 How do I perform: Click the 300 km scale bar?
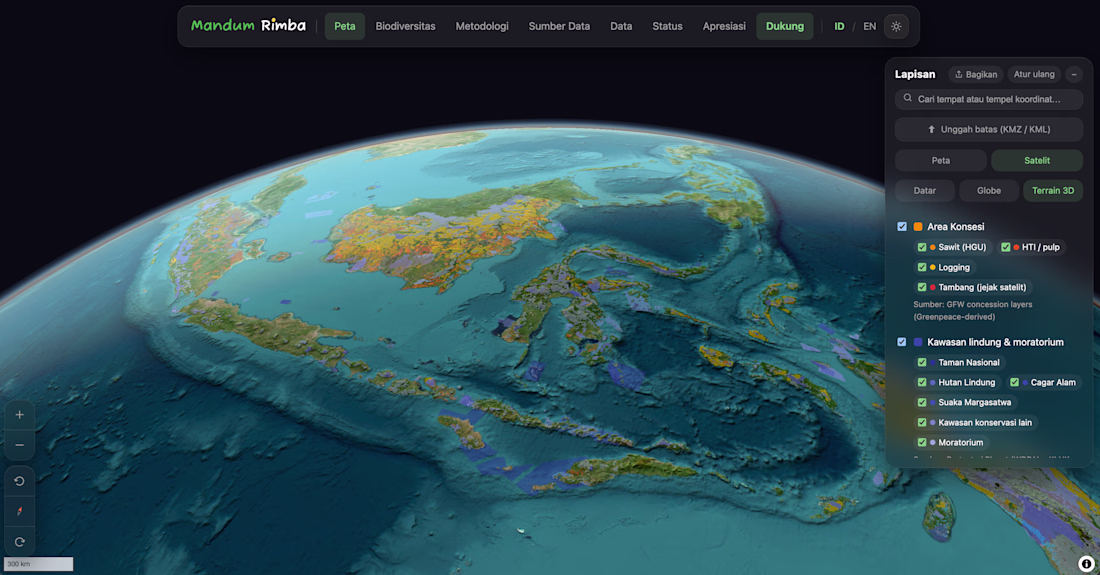(39, 564)
